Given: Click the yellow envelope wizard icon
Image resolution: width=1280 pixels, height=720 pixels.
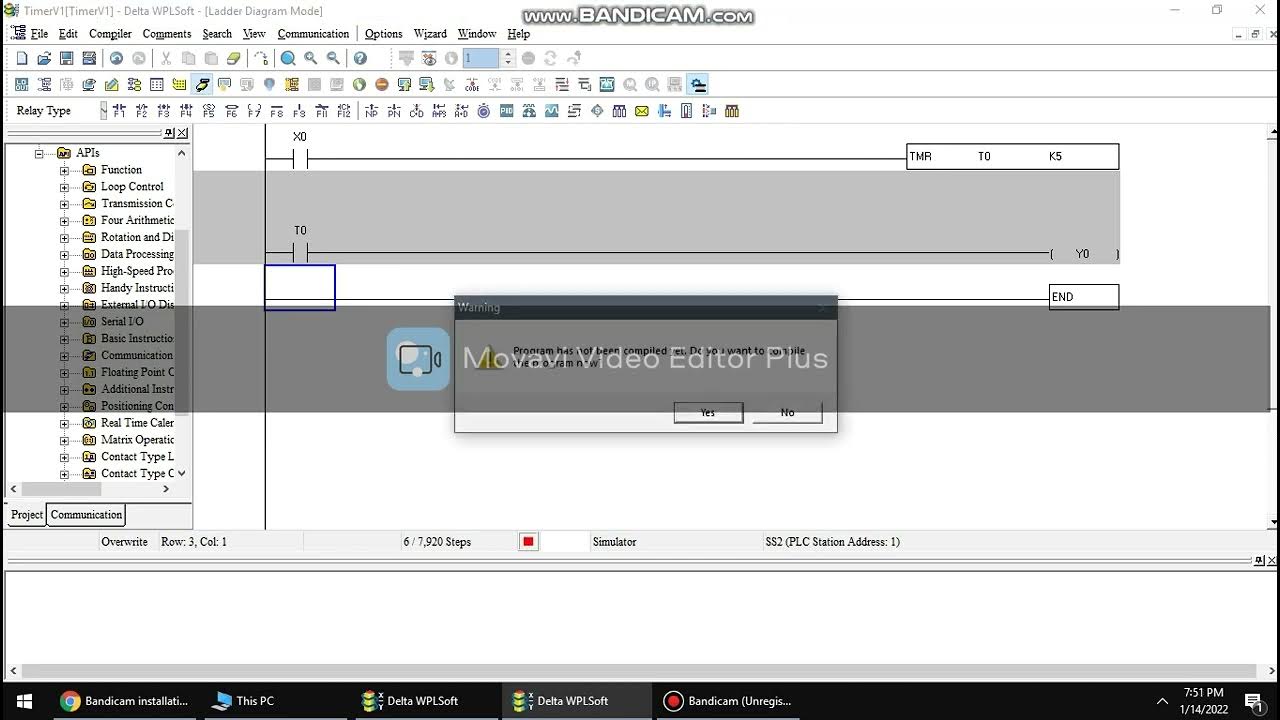Looking at the screenshot, I should 642,111.
